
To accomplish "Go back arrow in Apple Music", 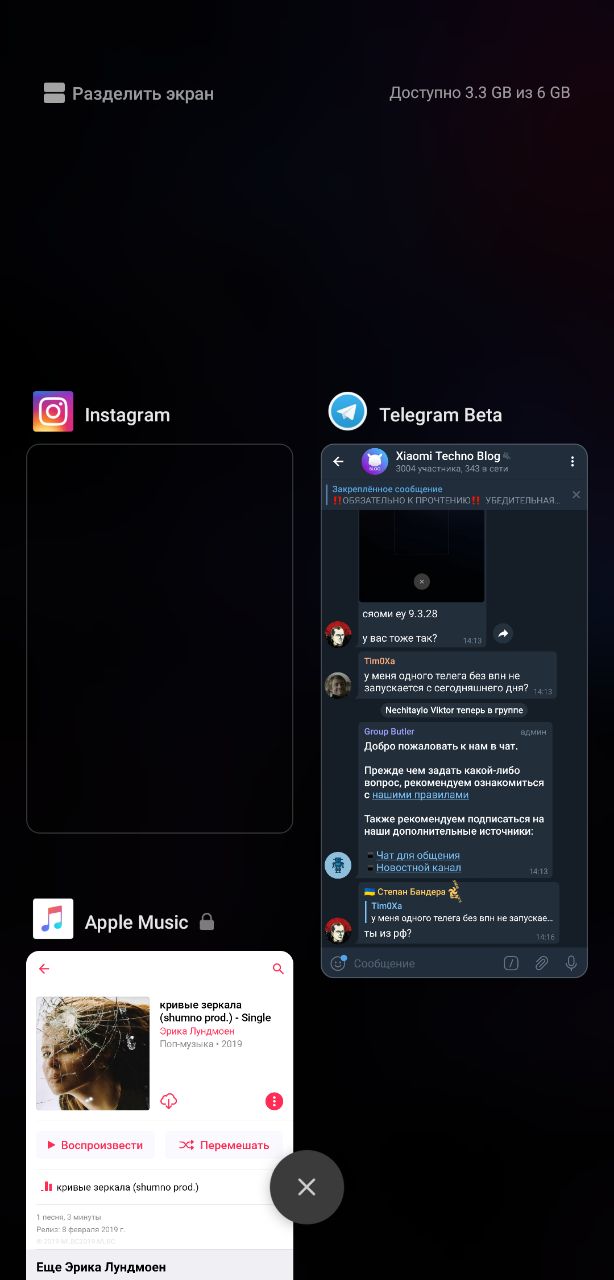I will (x=44, y=969).
